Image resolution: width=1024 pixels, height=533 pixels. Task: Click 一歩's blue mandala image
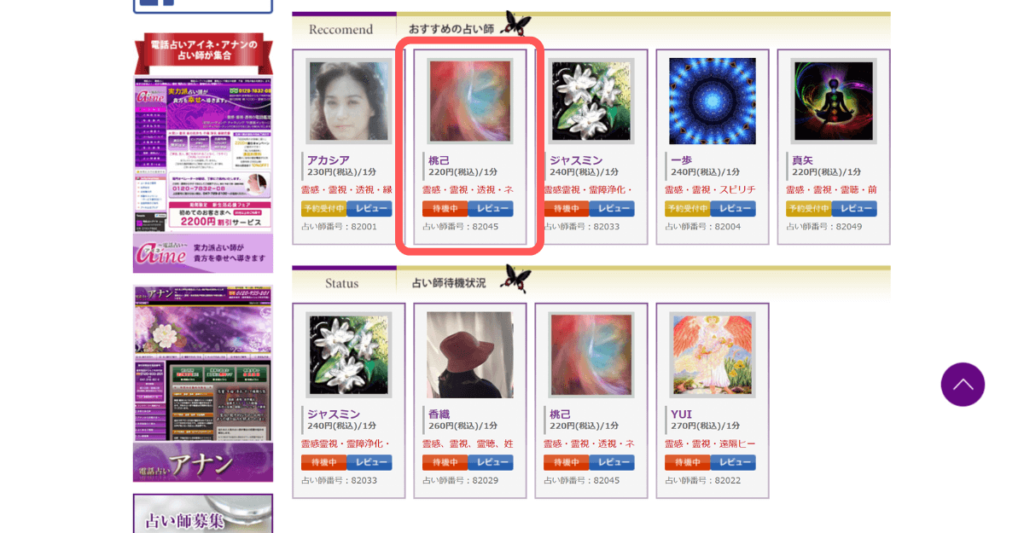coord(712,101)
